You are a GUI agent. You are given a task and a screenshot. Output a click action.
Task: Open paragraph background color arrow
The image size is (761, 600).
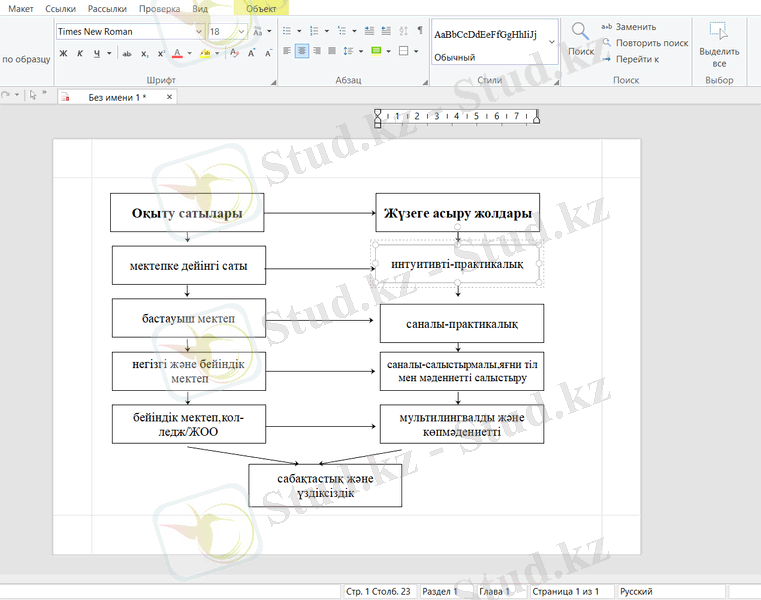click(x=389, y=51)
